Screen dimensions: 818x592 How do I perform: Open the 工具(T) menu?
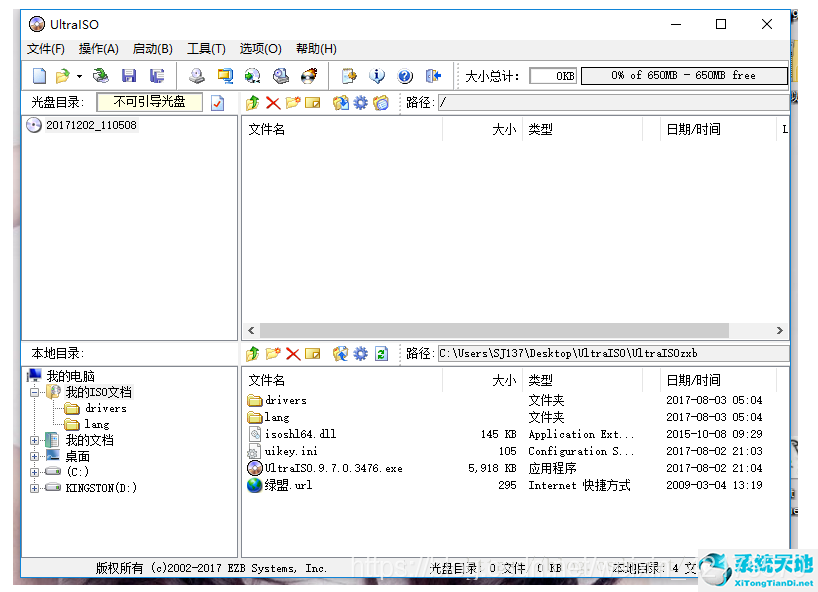[206, 49]
